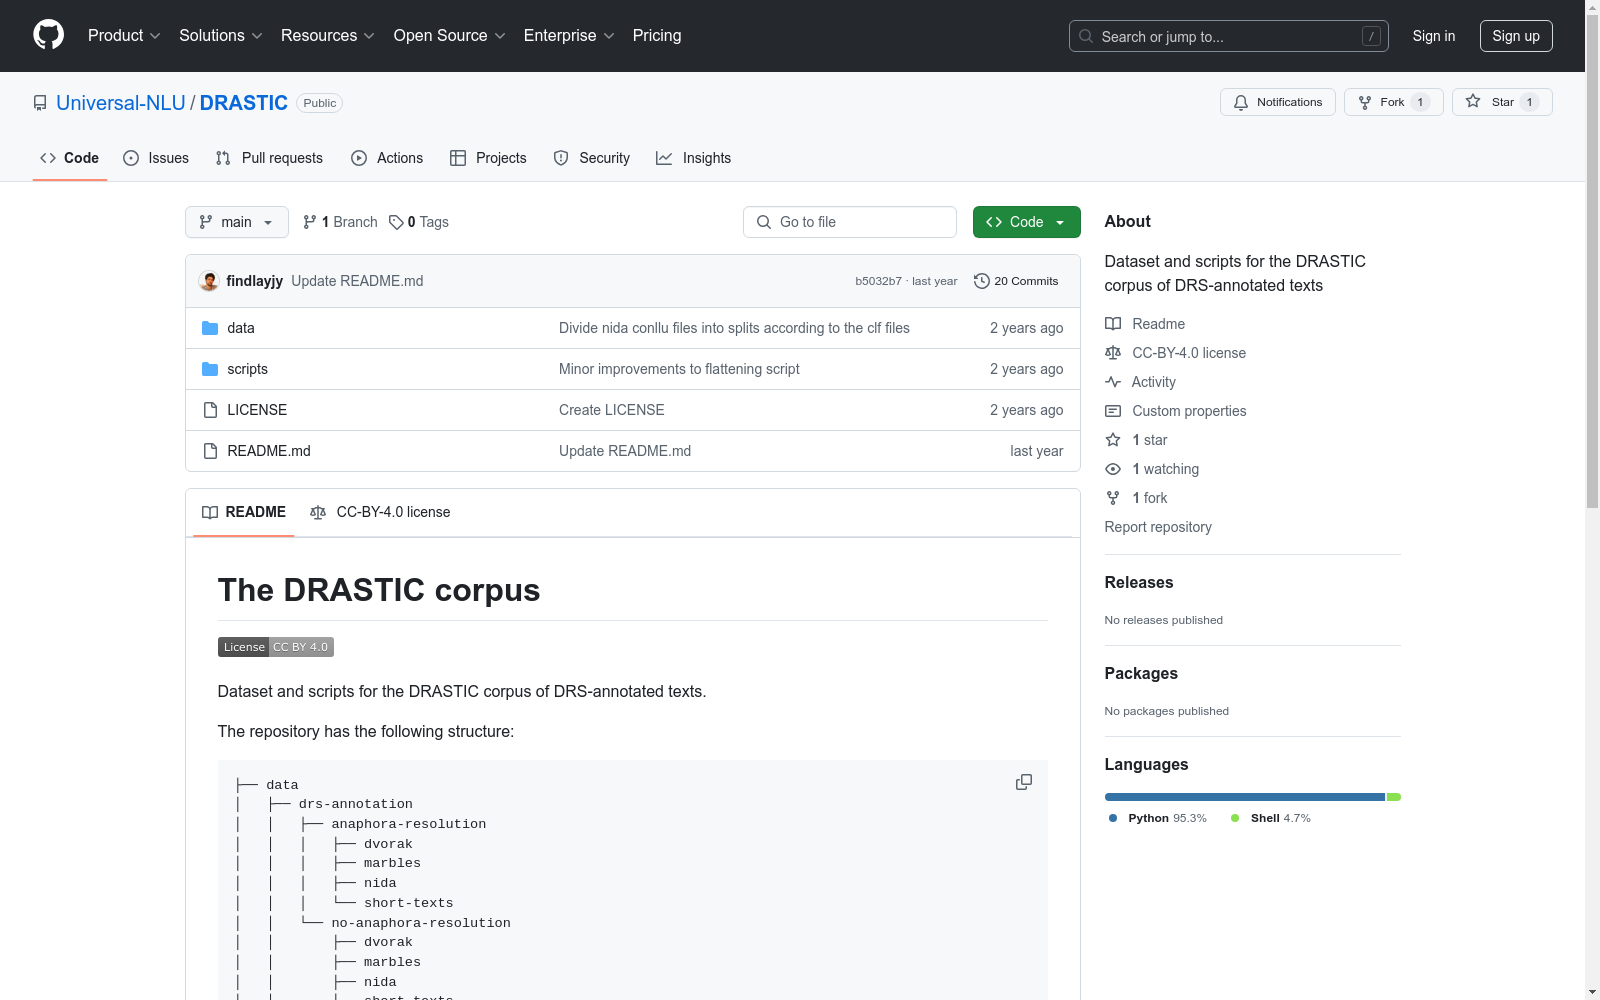Open the findlayjy author link
The image size is (1600, 1000).
coord(254,281)
